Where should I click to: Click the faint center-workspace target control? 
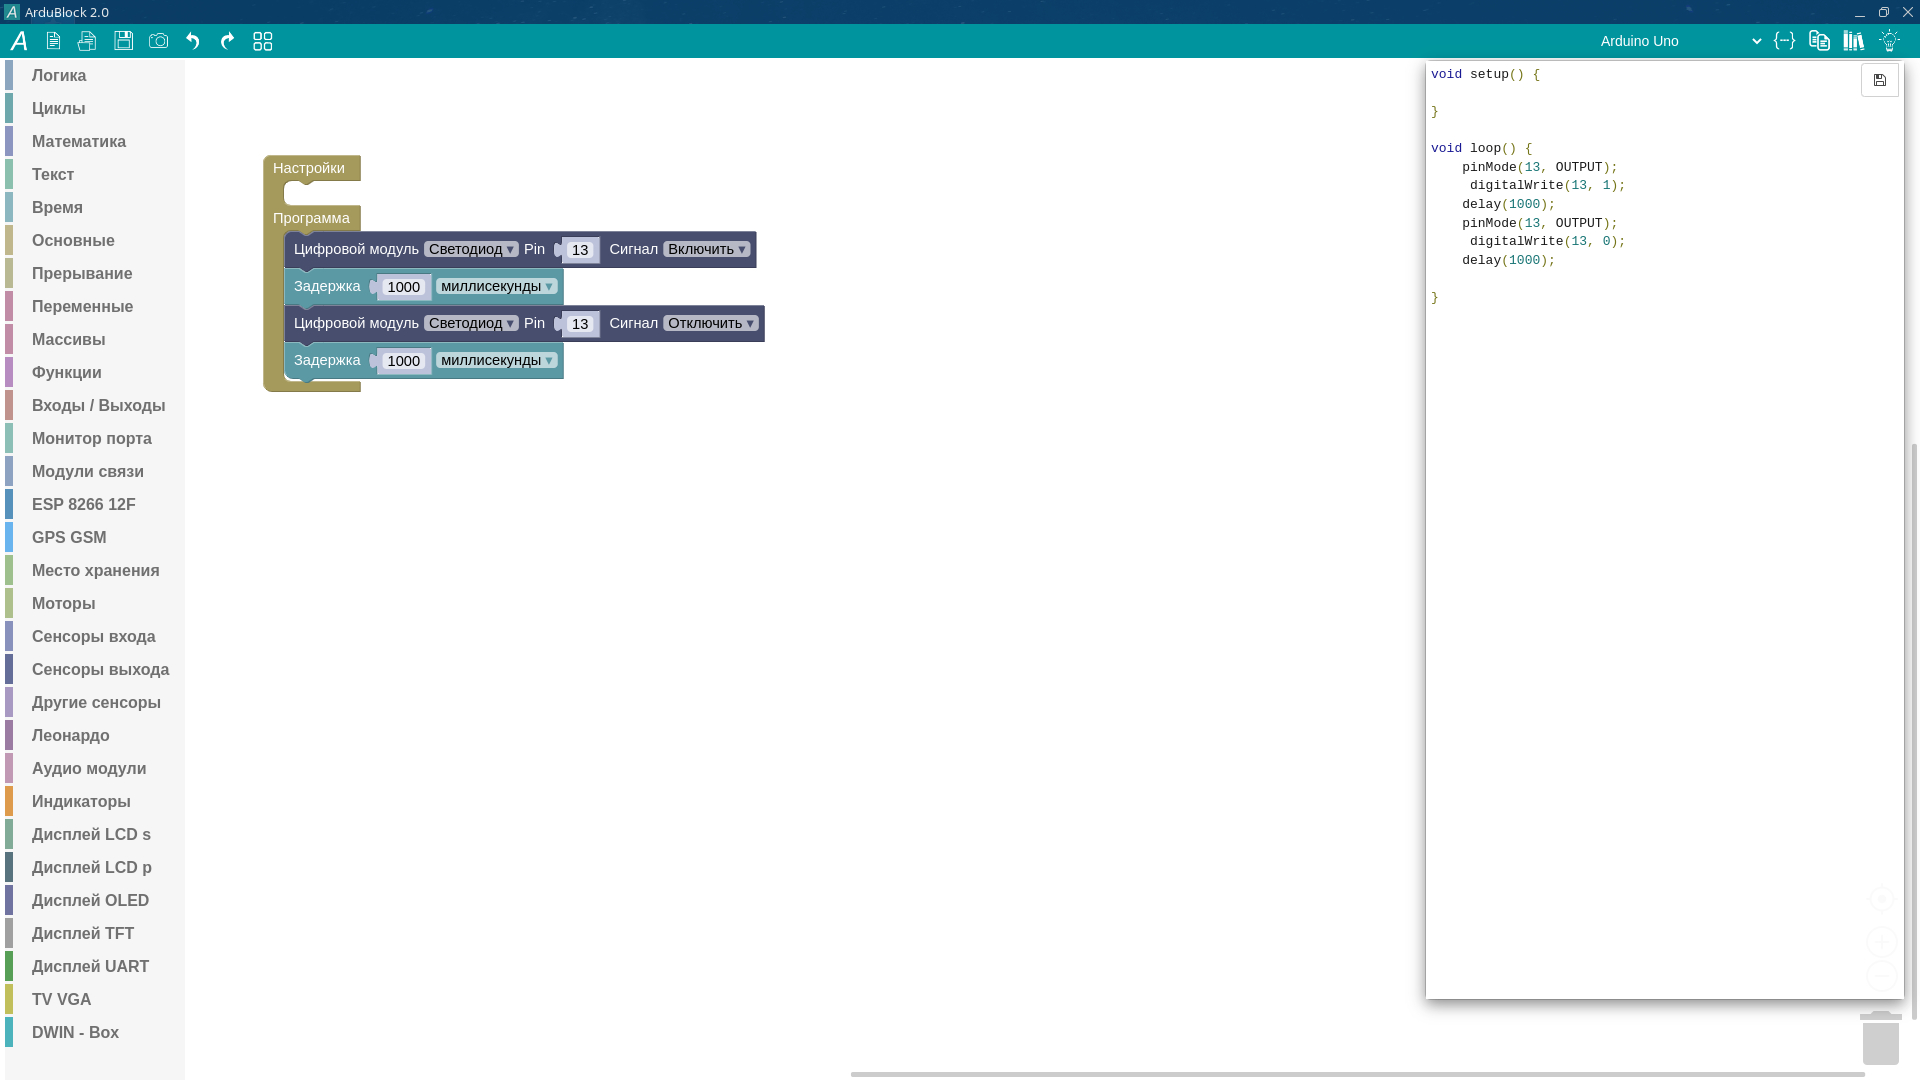click(1882, 899)
